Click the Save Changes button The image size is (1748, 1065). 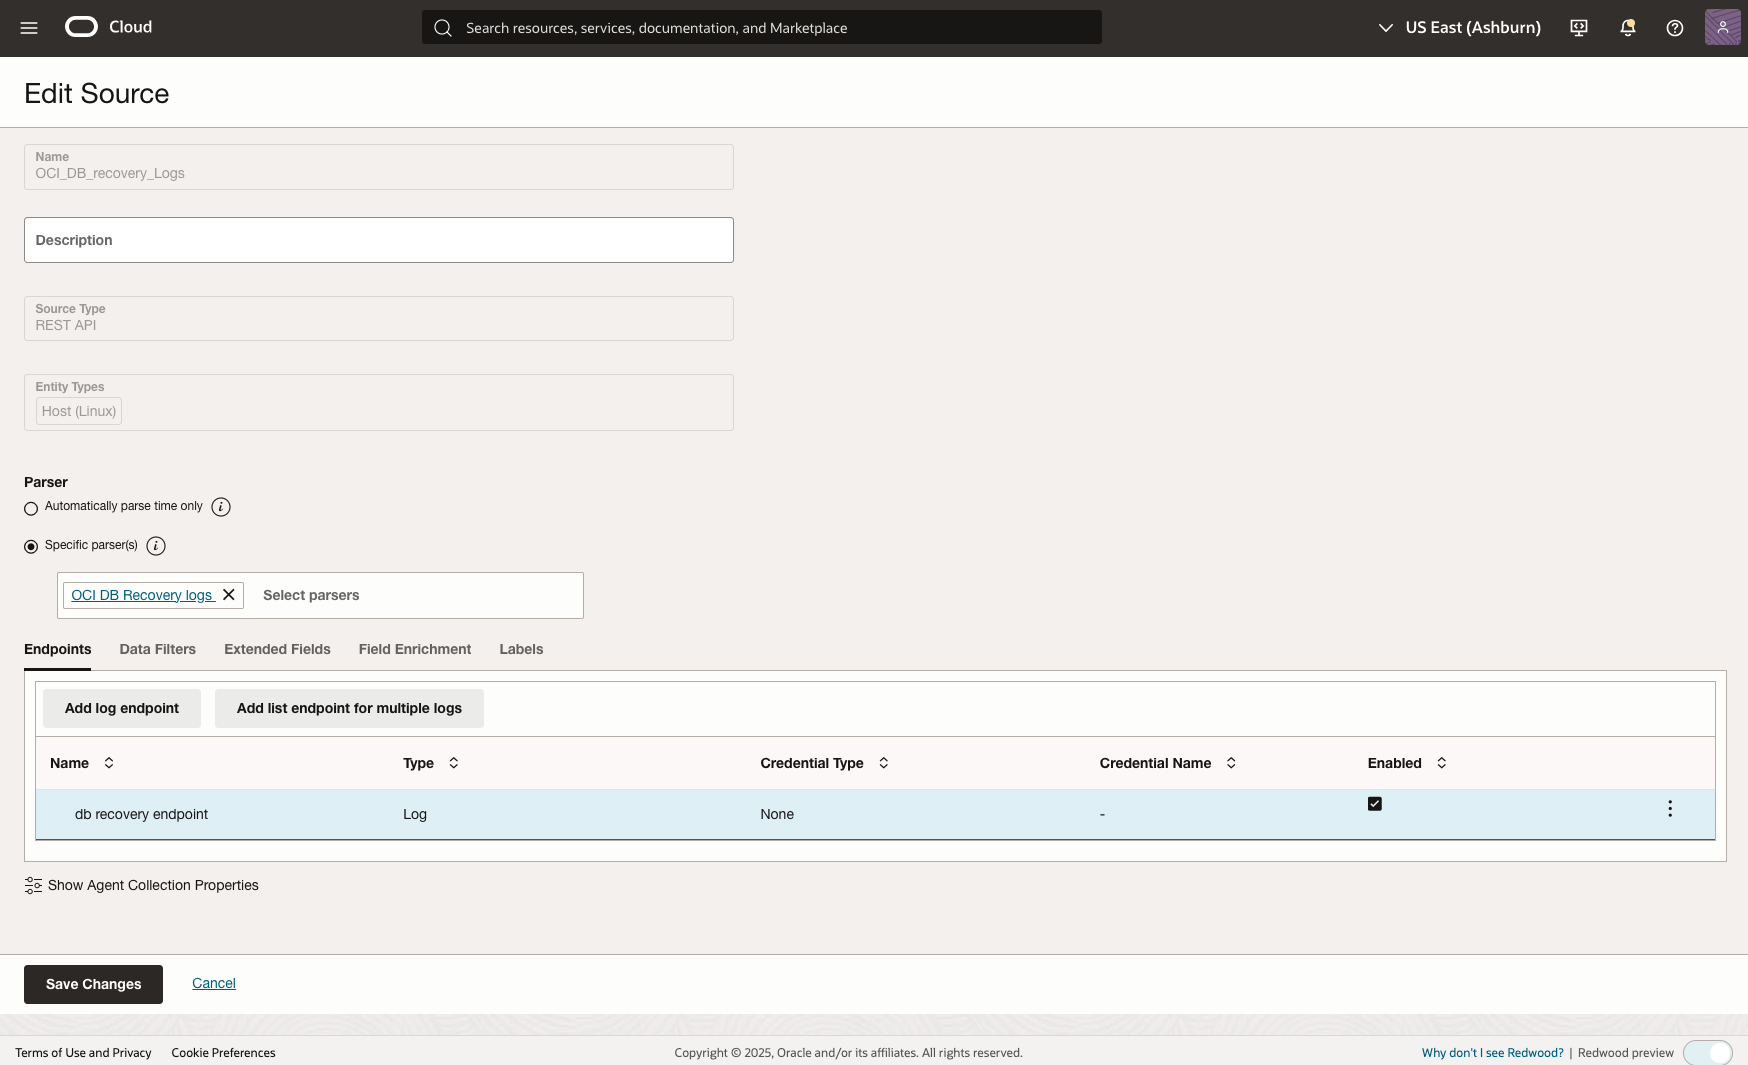coord(92,984)
